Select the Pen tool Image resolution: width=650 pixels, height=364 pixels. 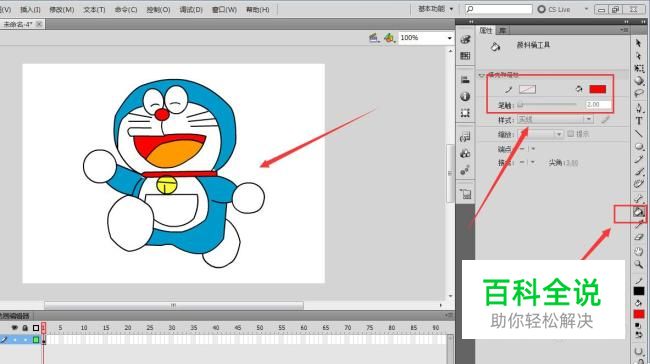[x=639, y=108]
